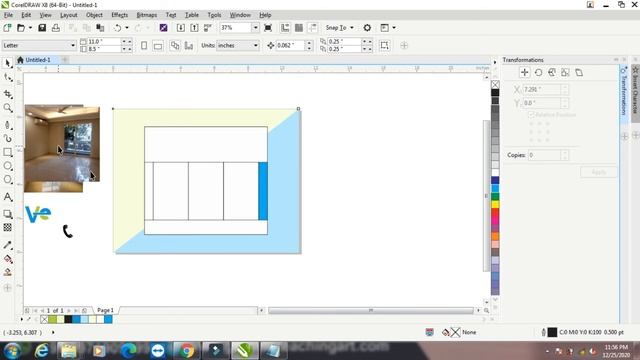The image size is (640, 360).
Task: Toggle show rulers button
Action: [285, 28]
